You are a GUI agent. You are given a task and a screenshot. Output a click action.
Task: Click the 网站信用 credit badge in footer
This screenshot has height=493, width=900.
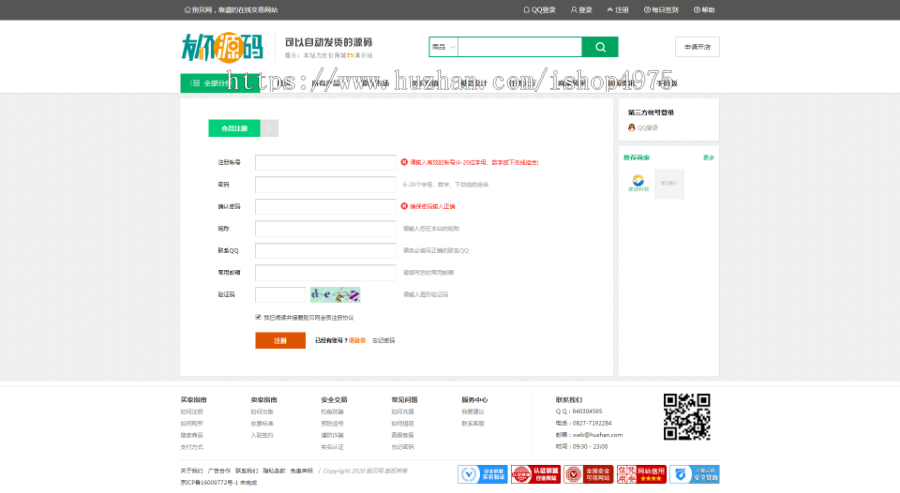coord(640,474)
